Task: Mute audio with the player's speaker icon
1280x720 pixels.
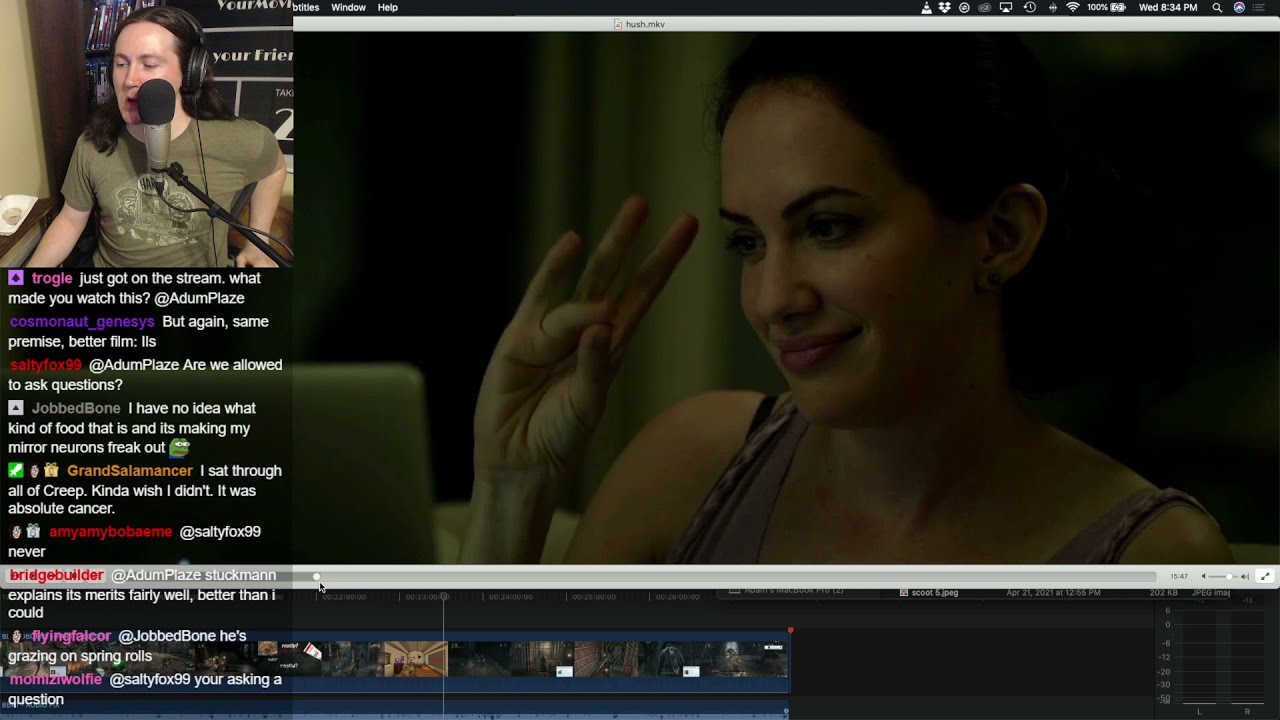Action: pyautogui.click(x=1203, y=577)
